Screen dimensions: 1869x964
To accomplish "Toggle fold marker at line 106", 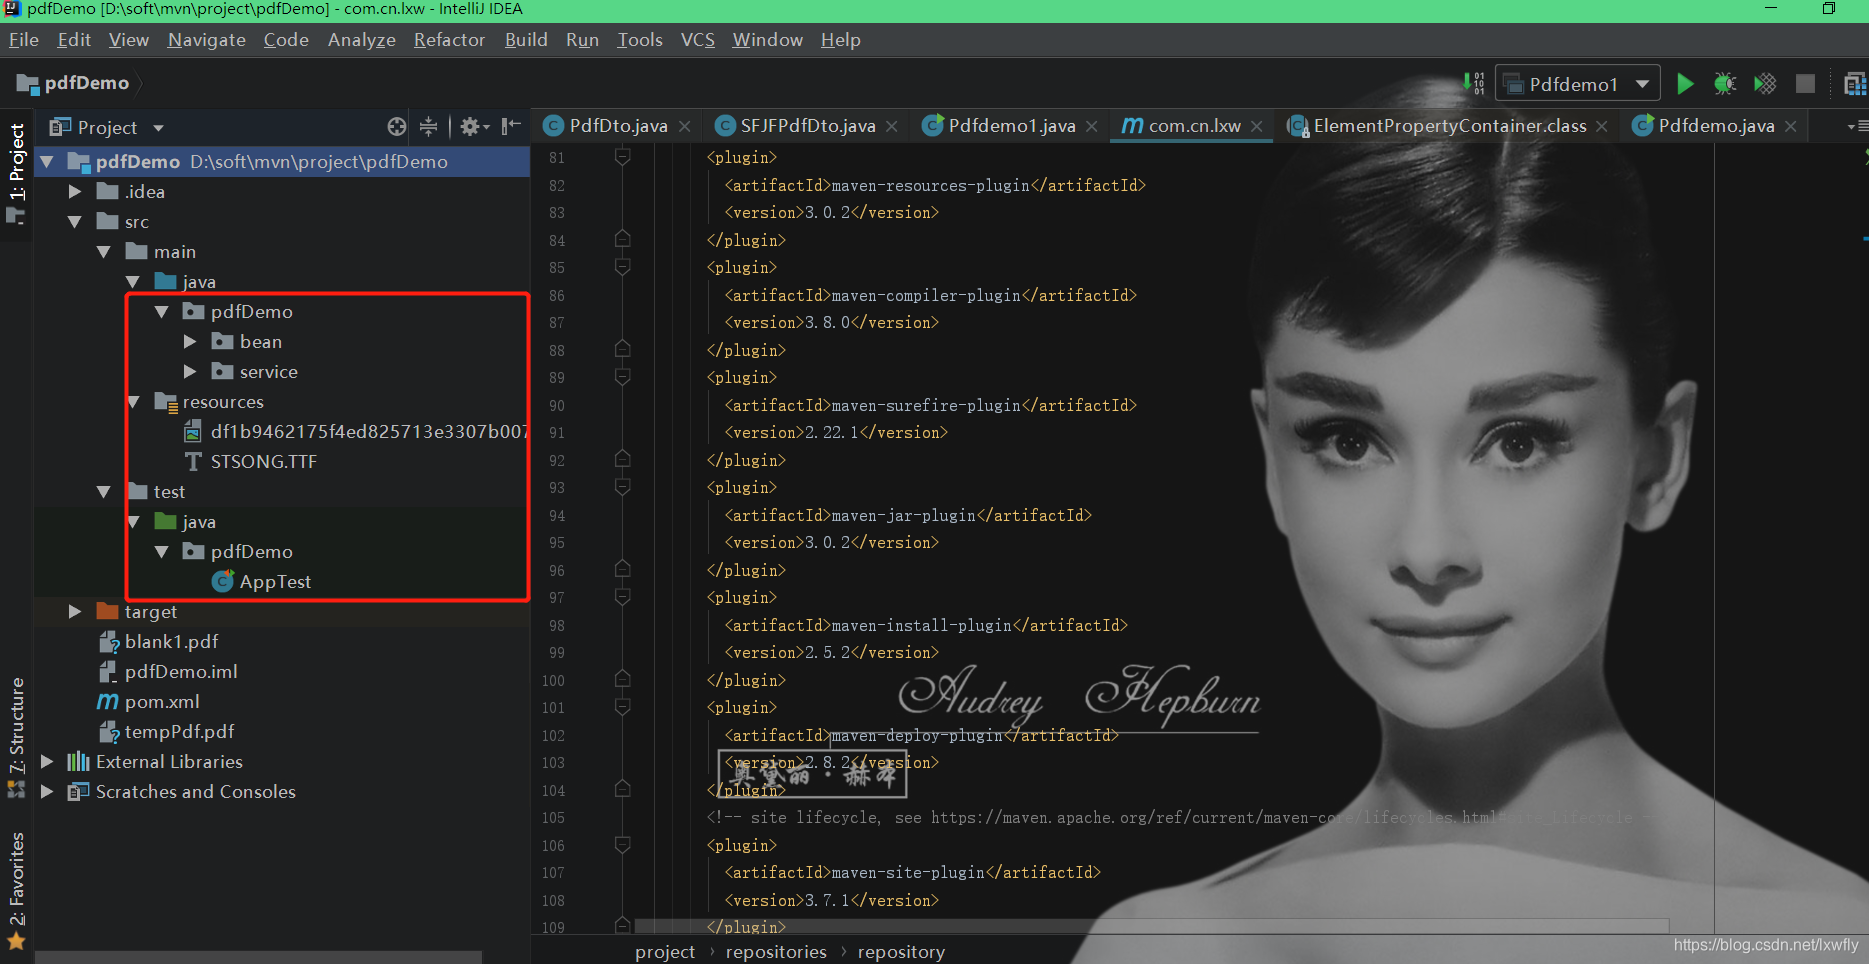I will click(x=622, y=845).
